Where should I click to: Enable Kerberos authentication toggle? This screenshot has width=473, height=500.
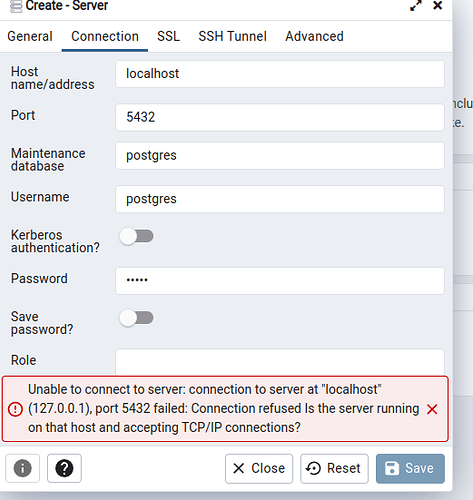click(x=136, y=236)
